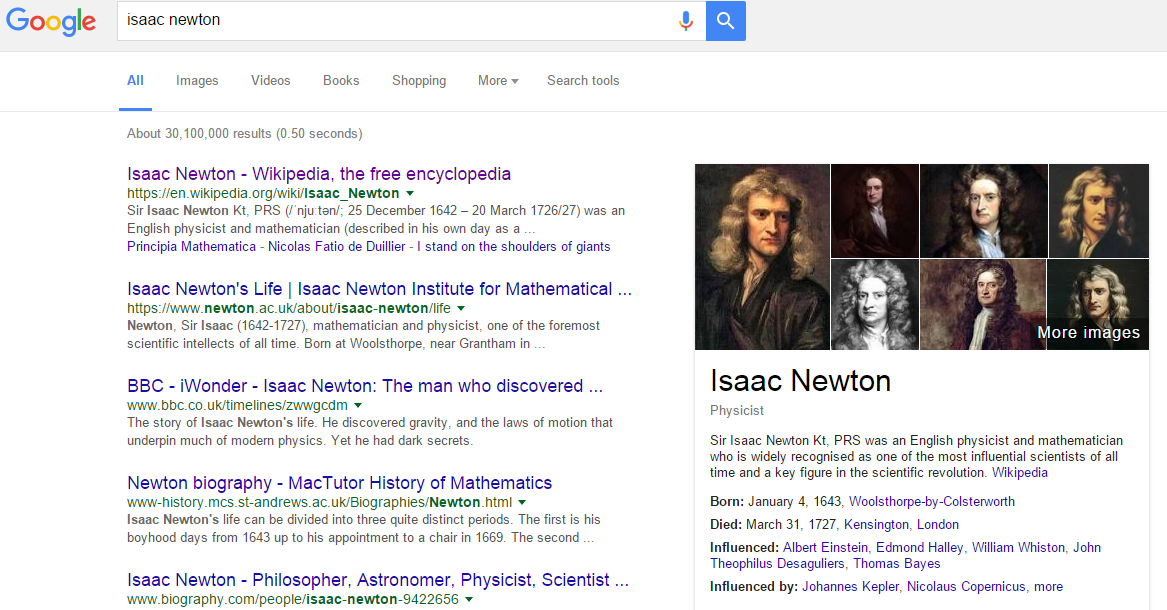Open Newton biography MacTutor result
The image size is (1167, 610).
tap(339, 483)
